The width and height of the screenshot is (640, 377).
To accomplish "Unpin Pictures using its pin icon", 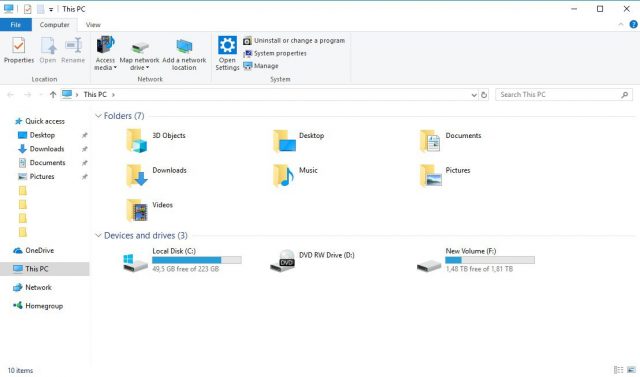I will [x=84, y=177].
